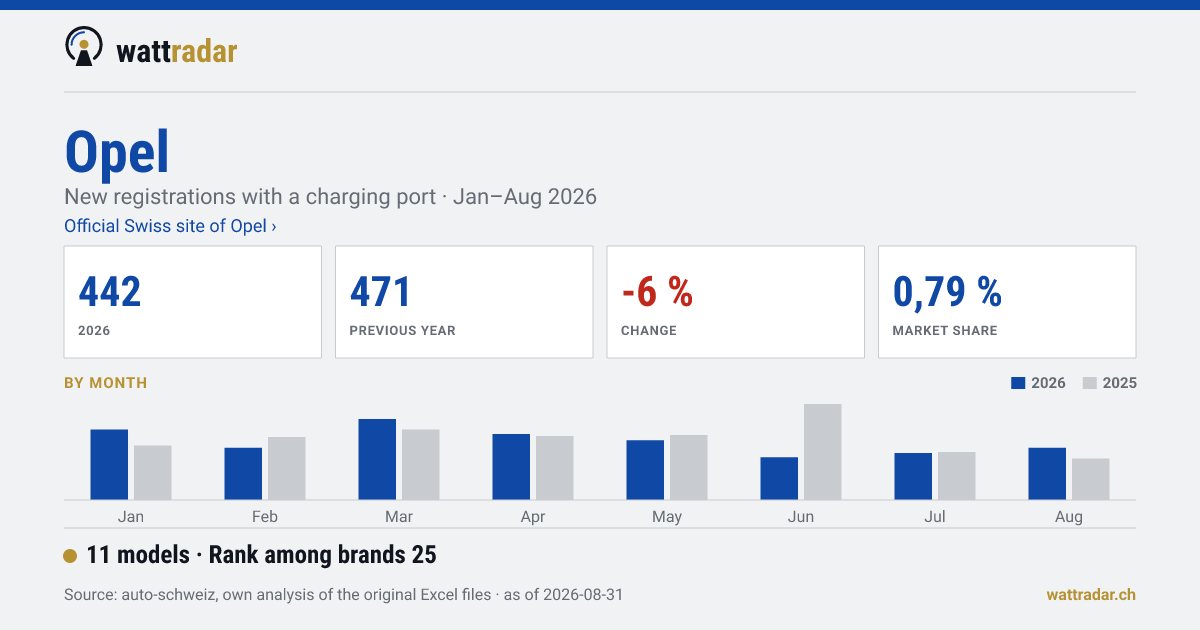Click the 0,79 % market share card
Image resolution: width=1200 pixels, height=630 pixels.
[x=1007, y=302]
